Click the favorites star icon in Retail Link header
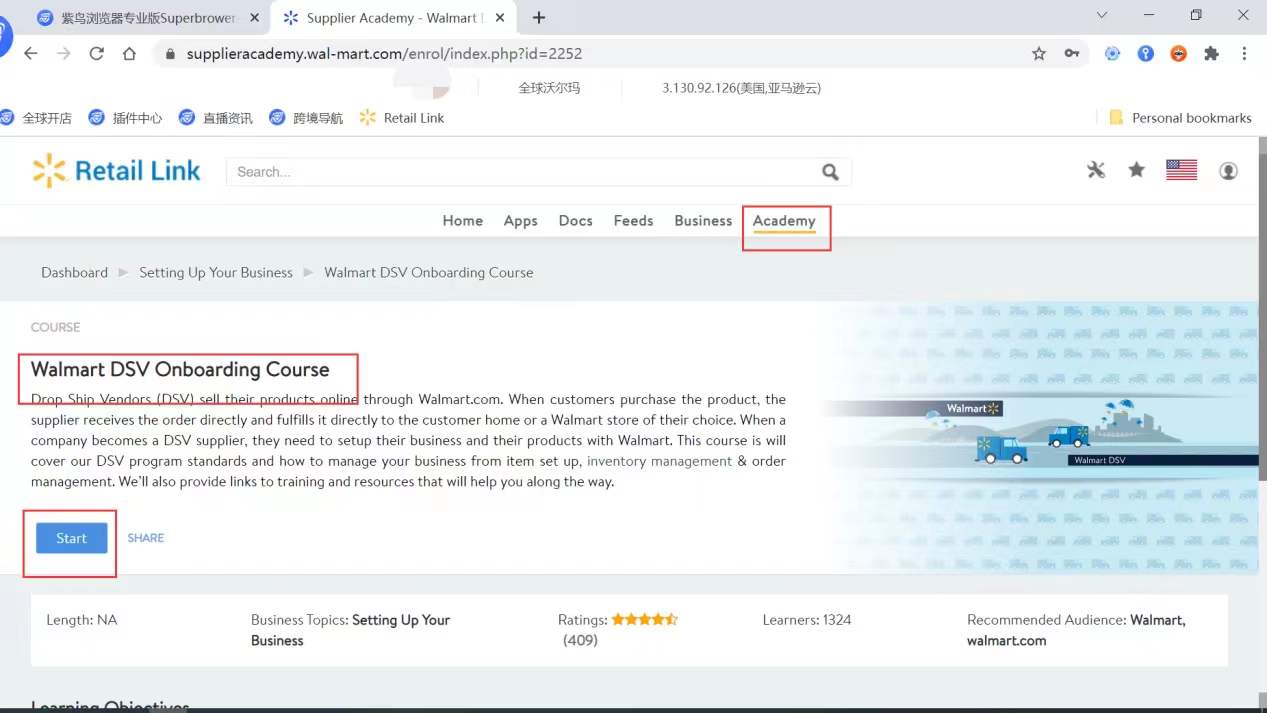 (x=1136, y=170)
